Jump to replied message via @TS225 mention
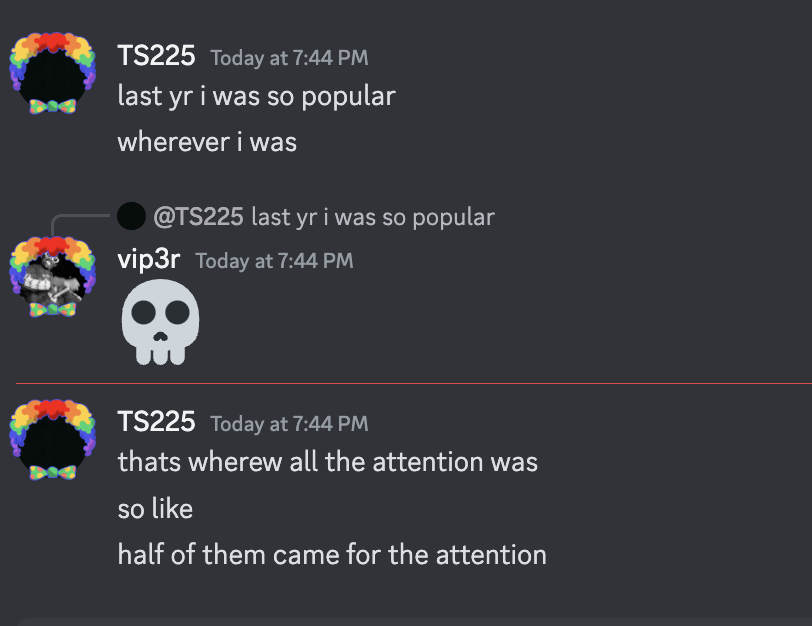Viewport: 812px width, 626px height. [x=198, y=216]
